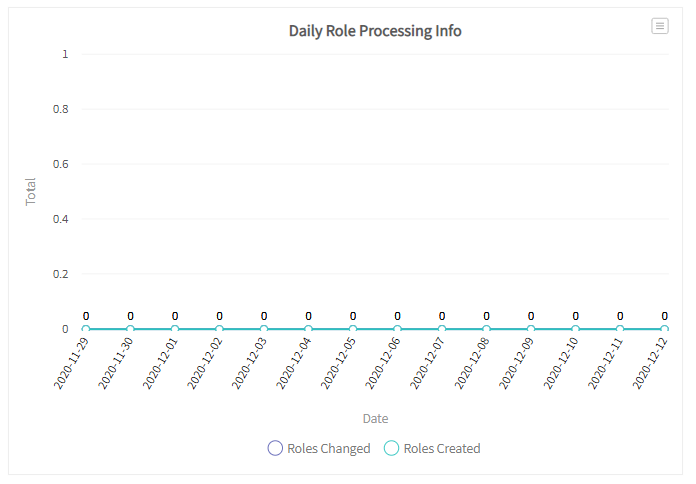The width and height of the screenshot is (696, 484).
Task: Click the 2020-12-08 data point
Action: pos(486,329)
